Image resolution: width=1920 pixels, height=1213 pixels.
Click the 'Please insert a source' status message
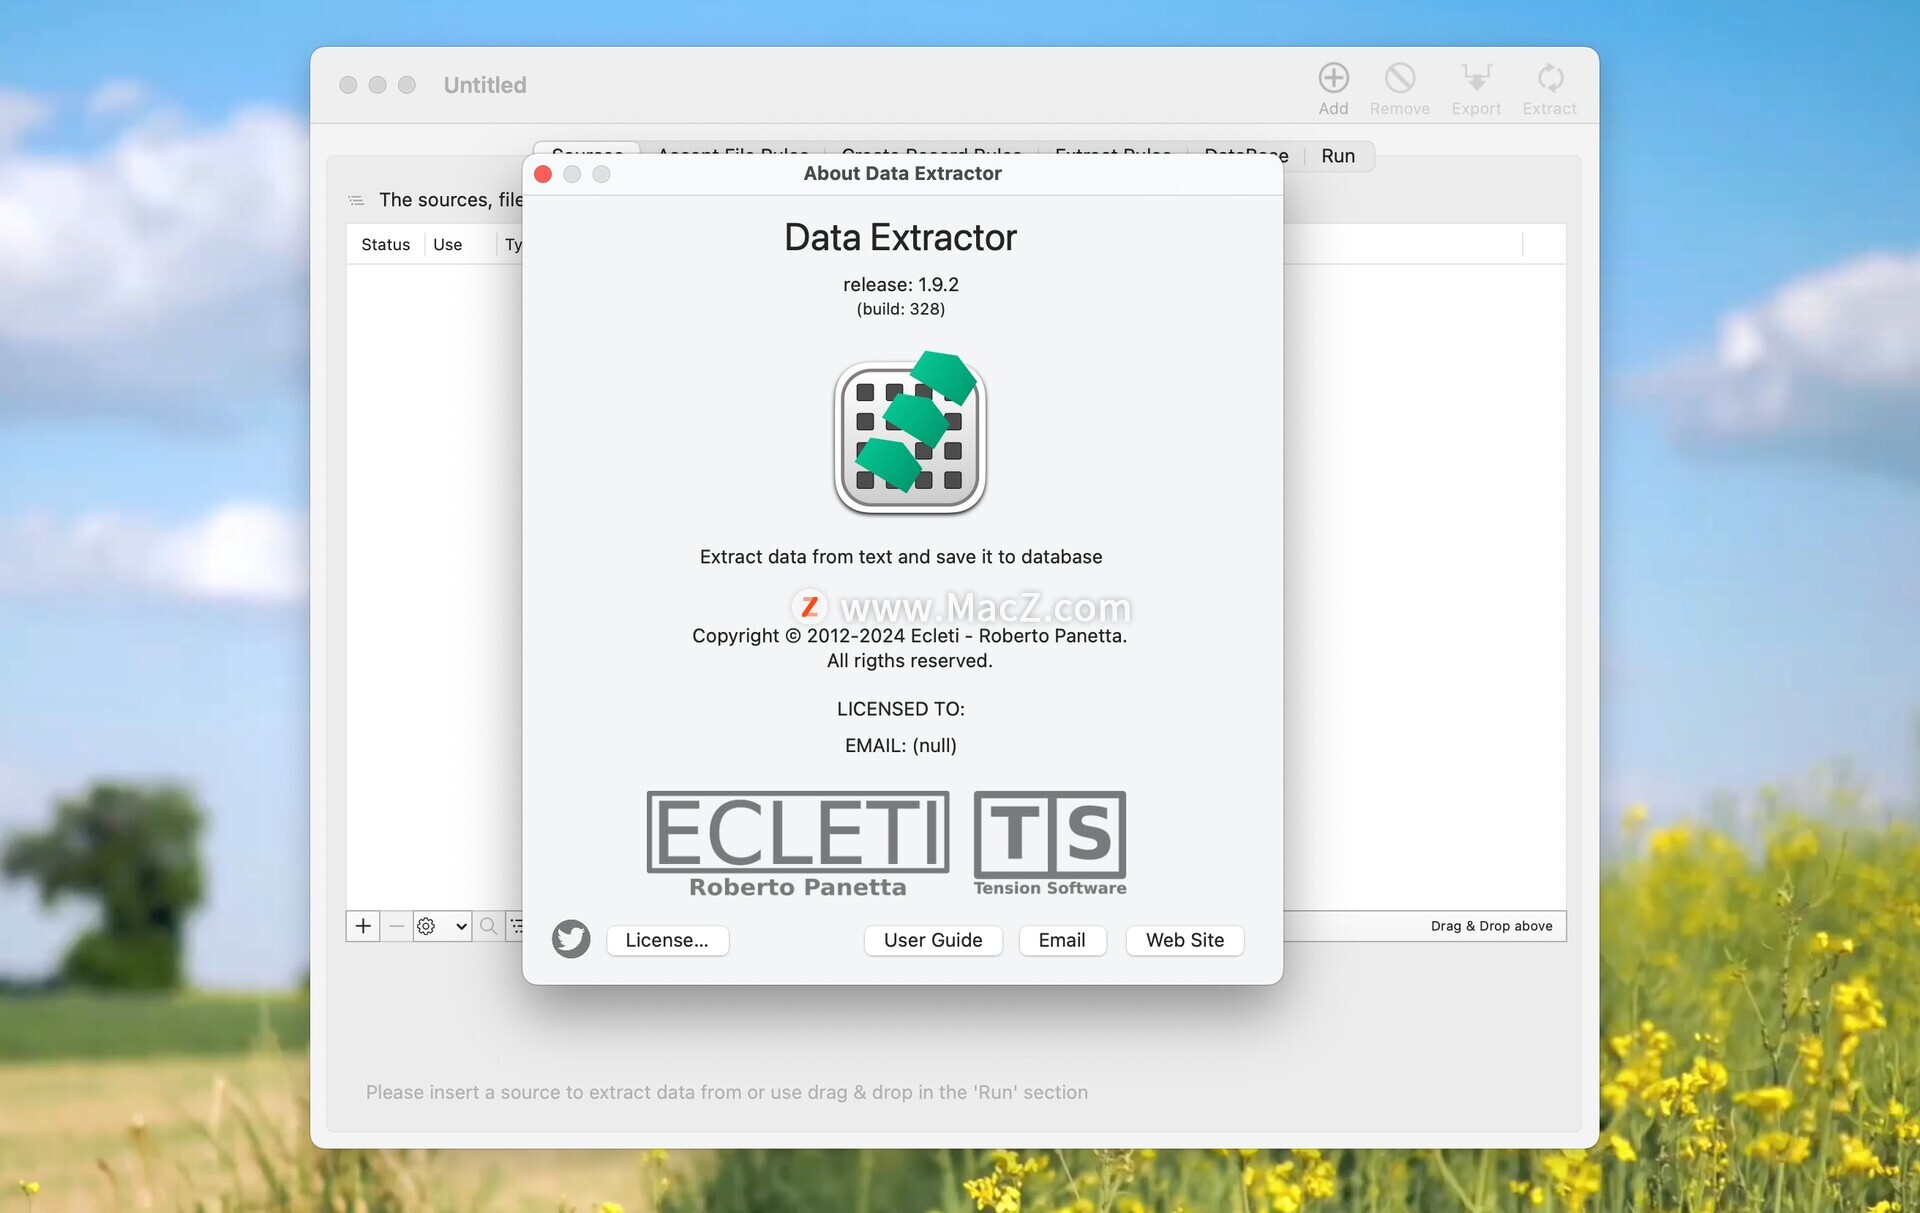(727, 1092)
